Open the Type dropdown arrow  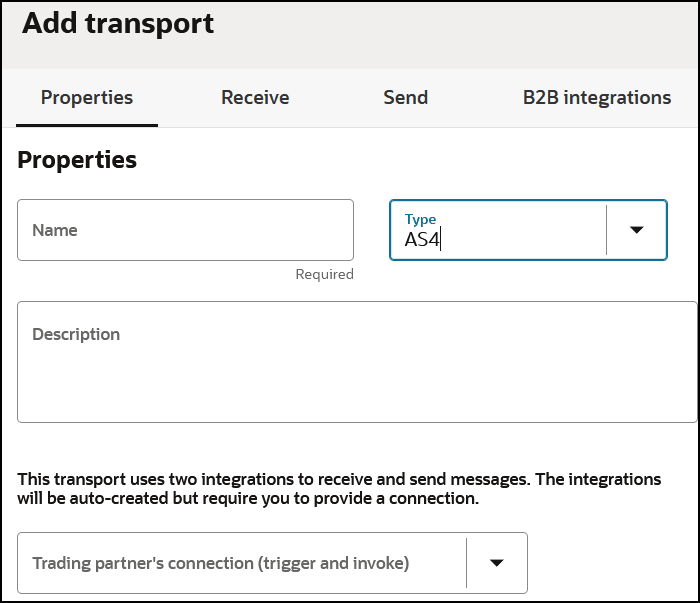636,230
